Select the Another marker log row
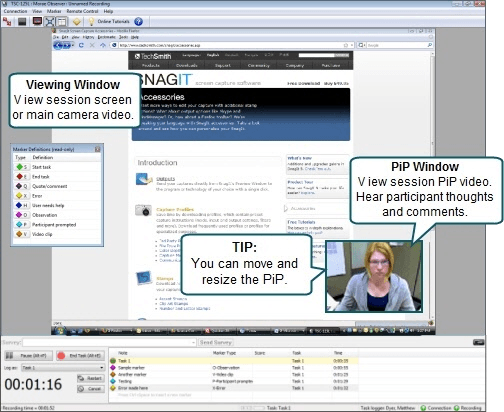The image size is (504, 412). [x=234, y=374]
